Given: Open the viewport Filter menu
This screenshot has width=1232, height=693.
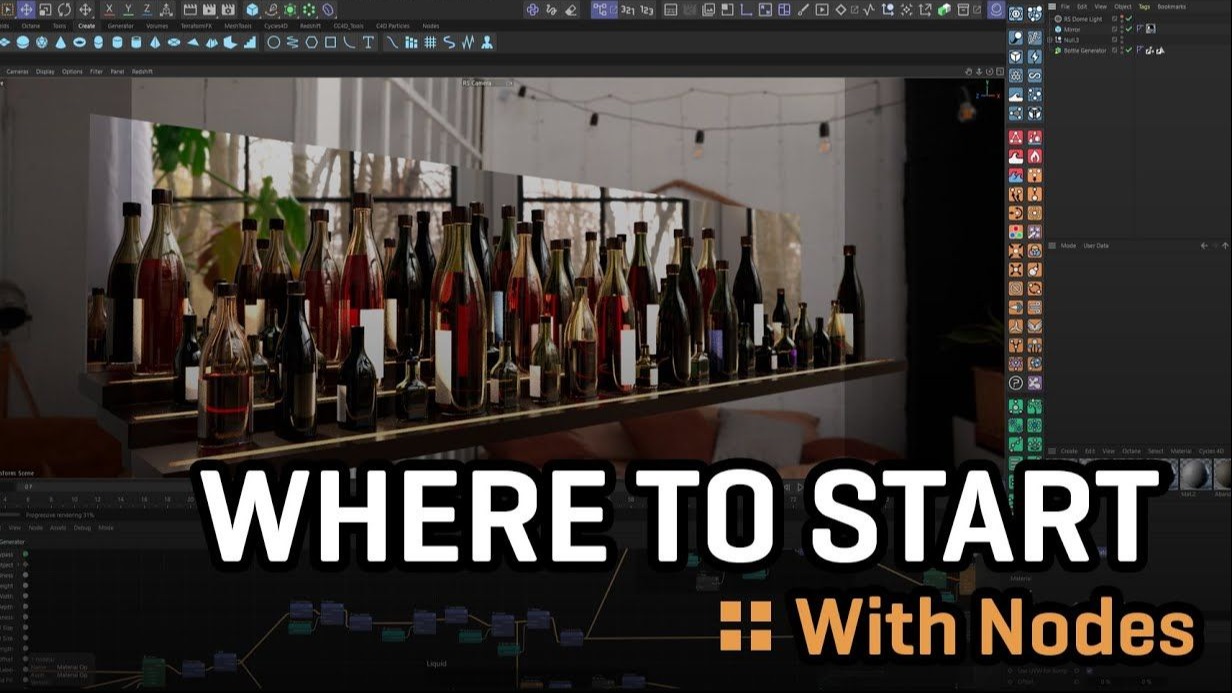Looking at the screenshot, I should [x=97, y=72].
